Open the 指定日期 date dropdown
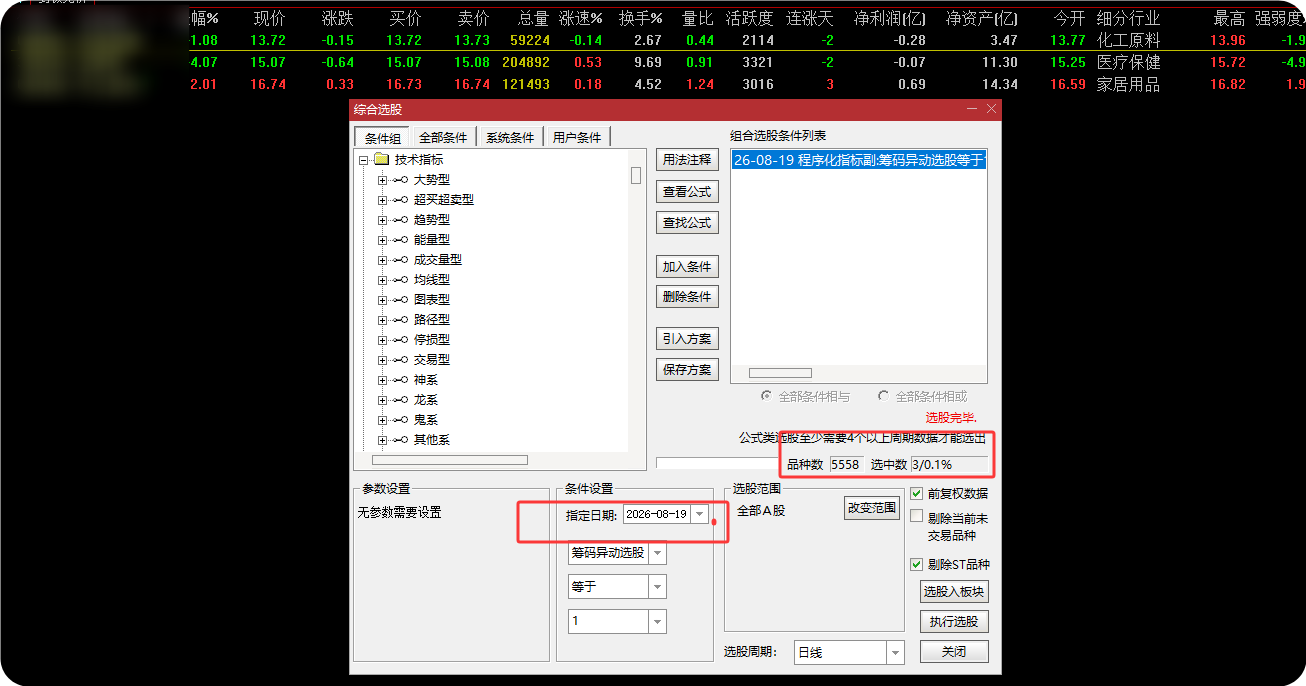This screenshot has width=1306, height=686. 700,514
